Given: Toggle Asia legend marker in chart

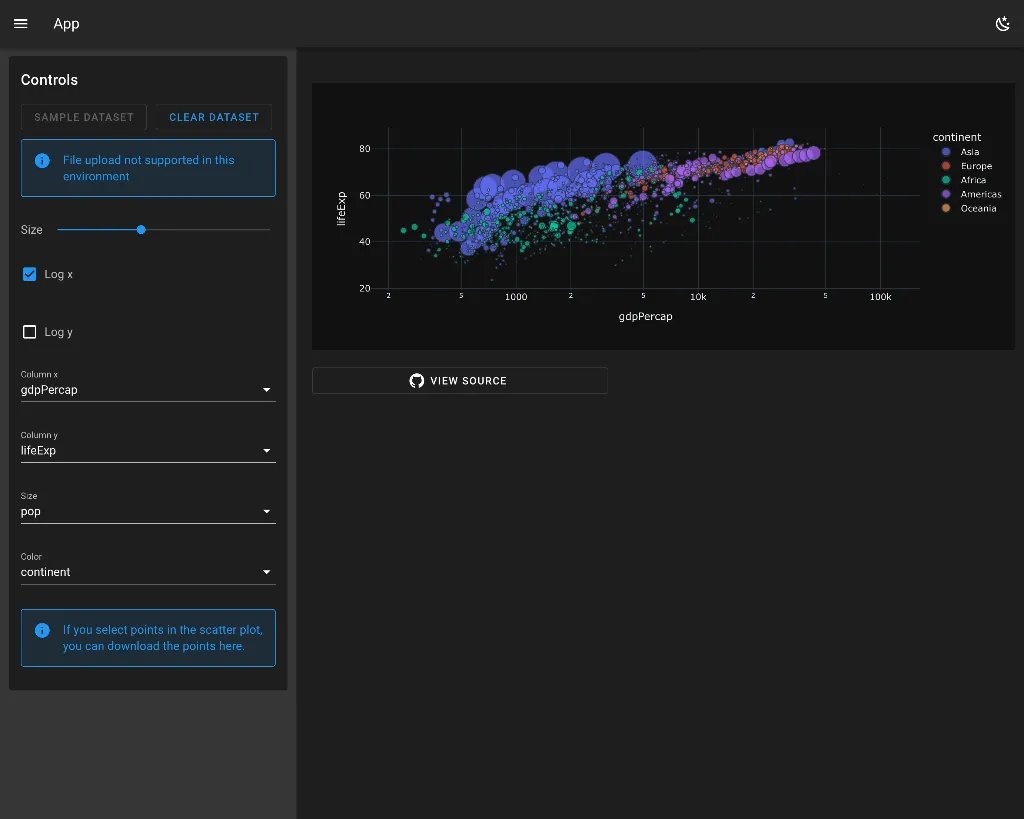Looking at the screenshot, I should 946,152.
